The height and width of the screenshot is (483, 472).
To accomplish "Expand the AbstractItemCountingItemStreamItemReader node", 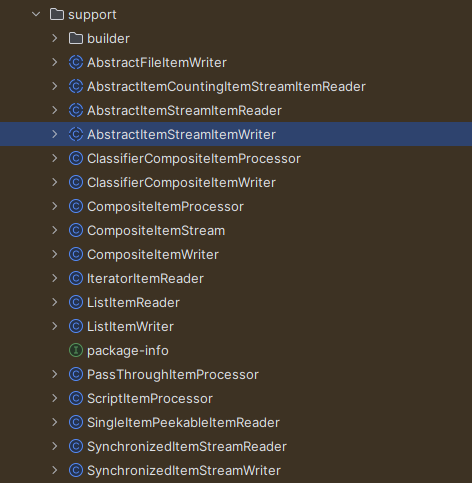I will point(55,86).
